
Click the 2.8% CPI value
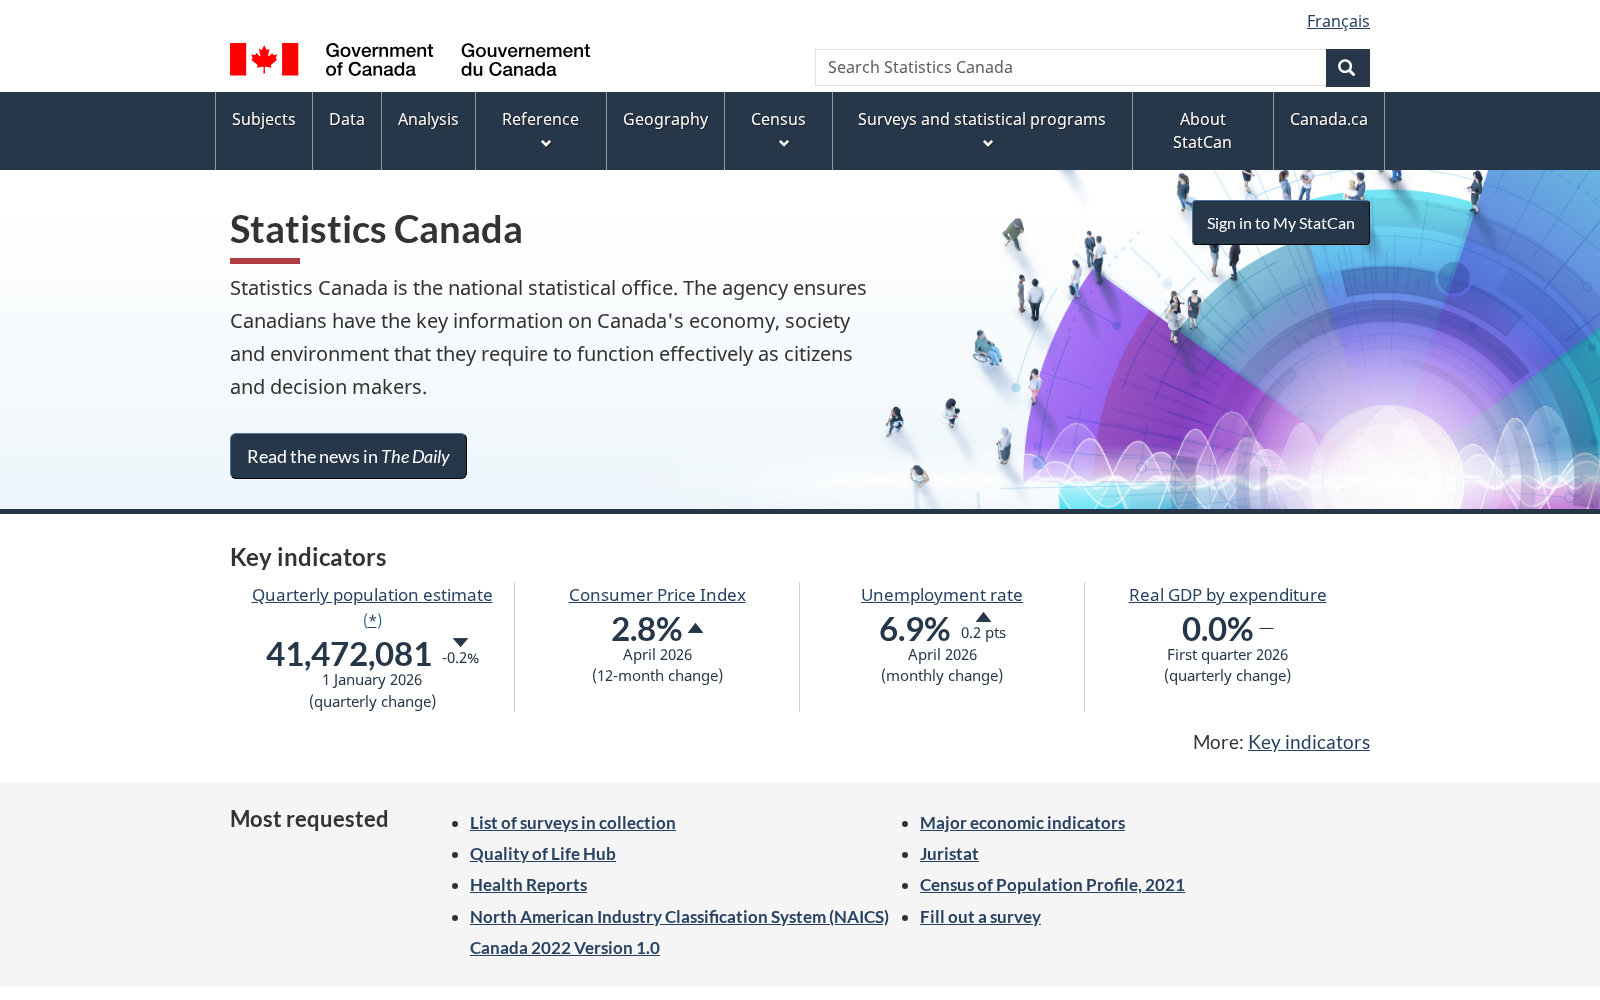(646, 629)
